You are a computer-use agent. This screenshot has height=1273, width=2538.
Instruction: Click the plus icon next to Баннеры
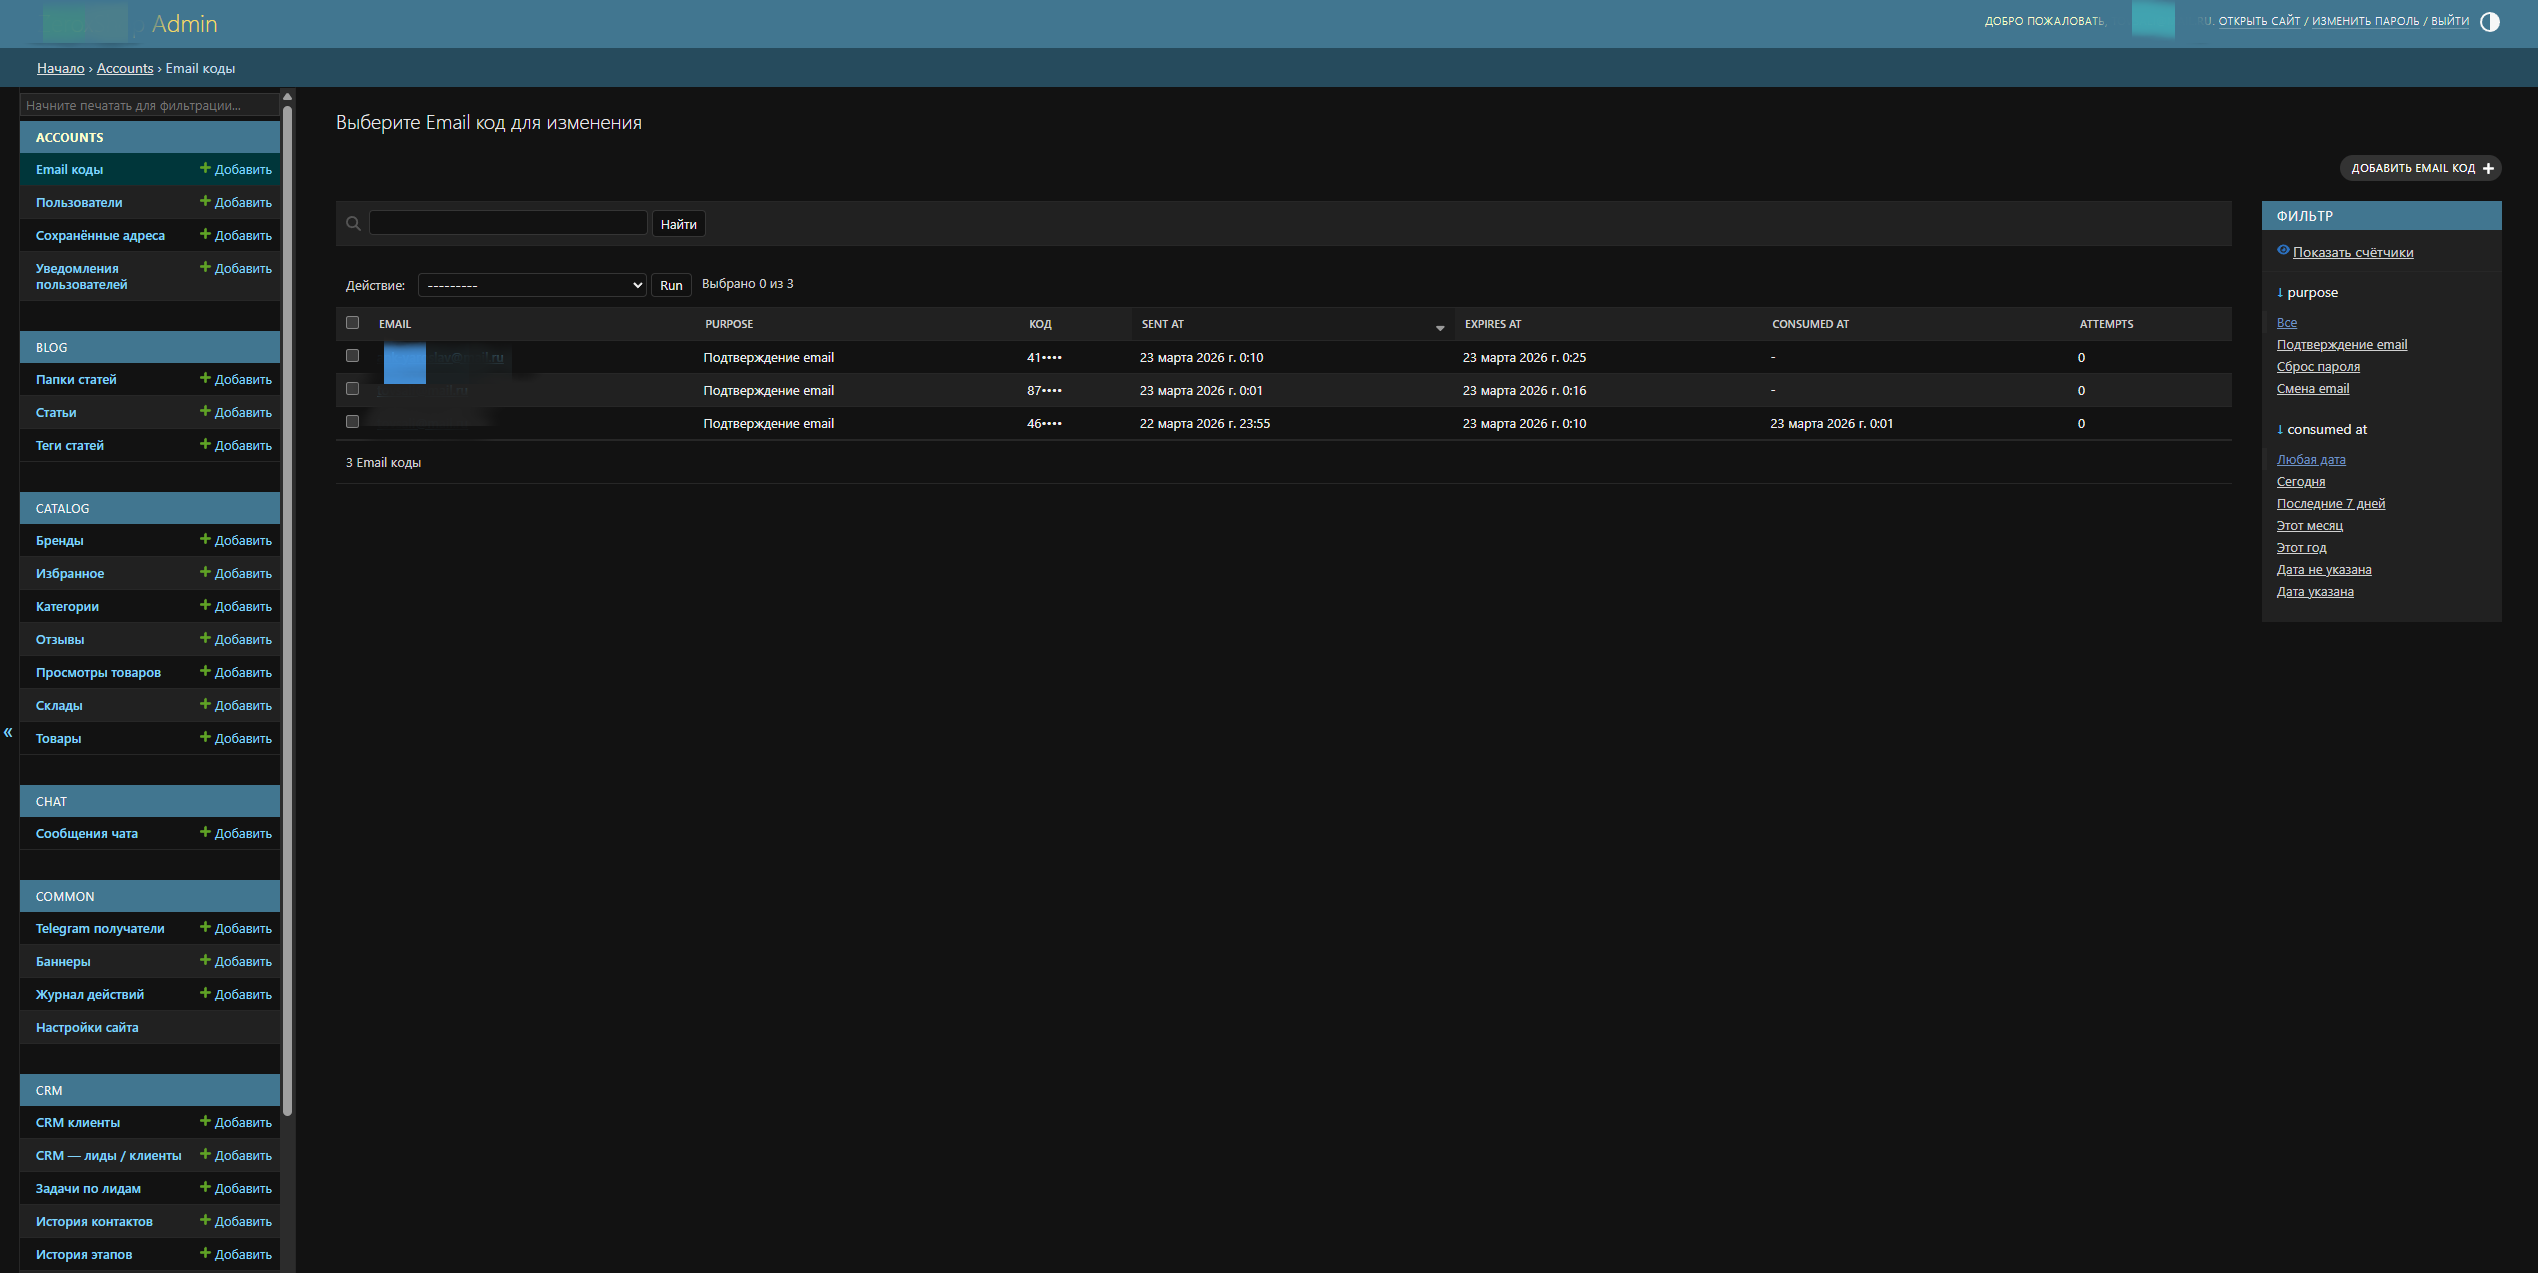pyautogui.click(x=205, y=961)
